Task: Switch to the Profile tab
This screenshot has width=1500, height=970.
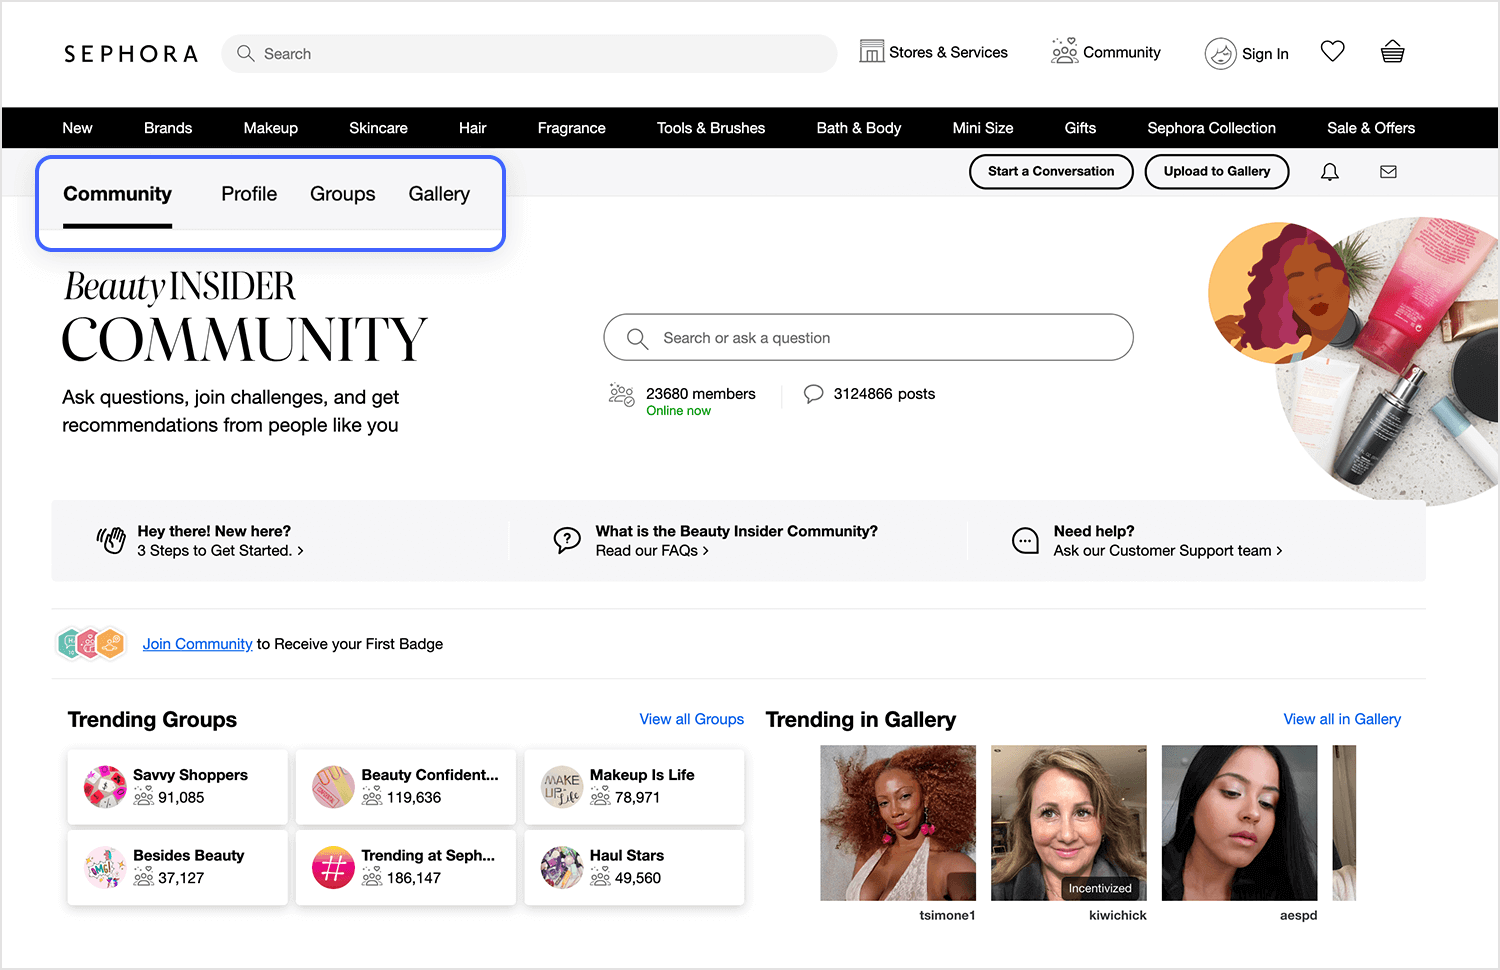Action: 249,194
